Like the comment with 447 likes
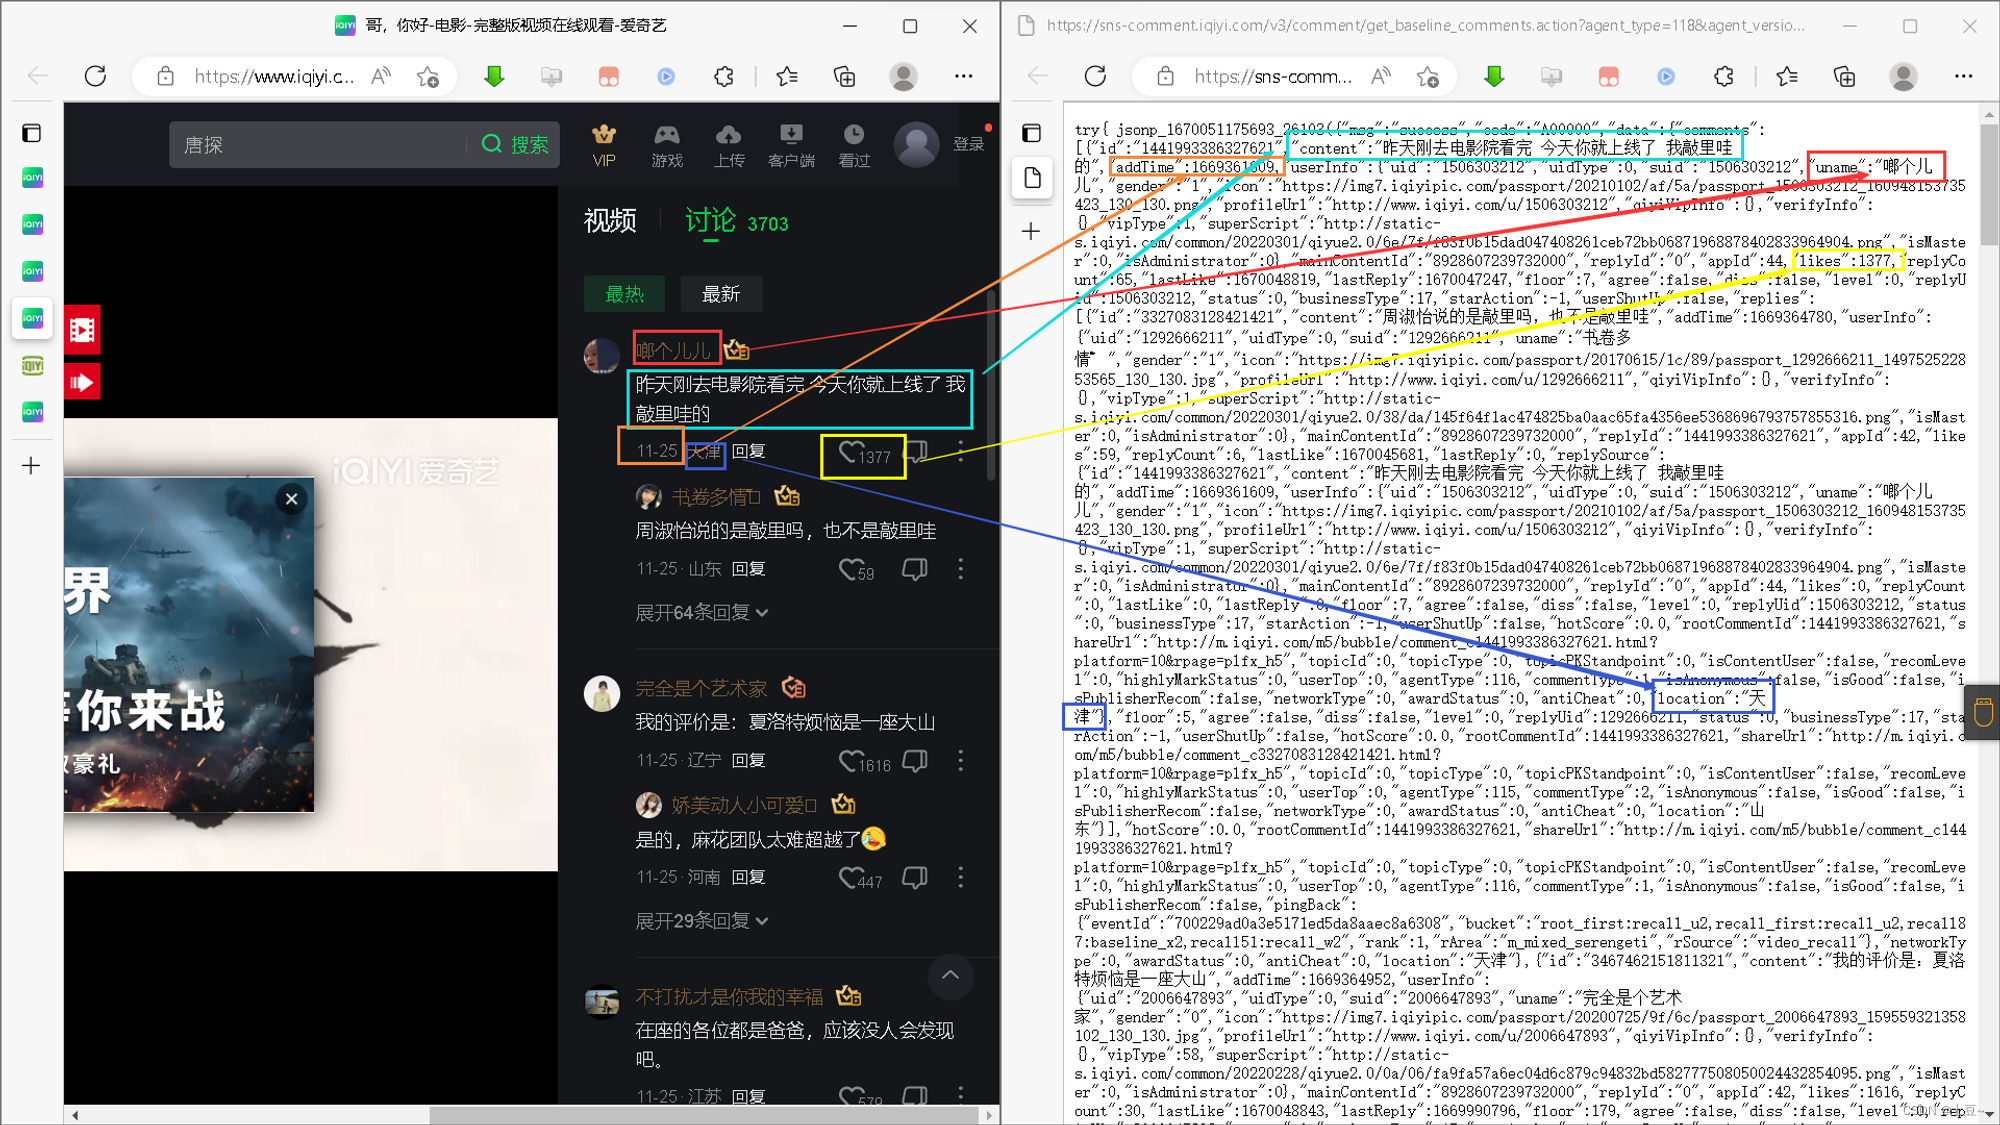The image size is (2000, 1125). click(850, 878)
